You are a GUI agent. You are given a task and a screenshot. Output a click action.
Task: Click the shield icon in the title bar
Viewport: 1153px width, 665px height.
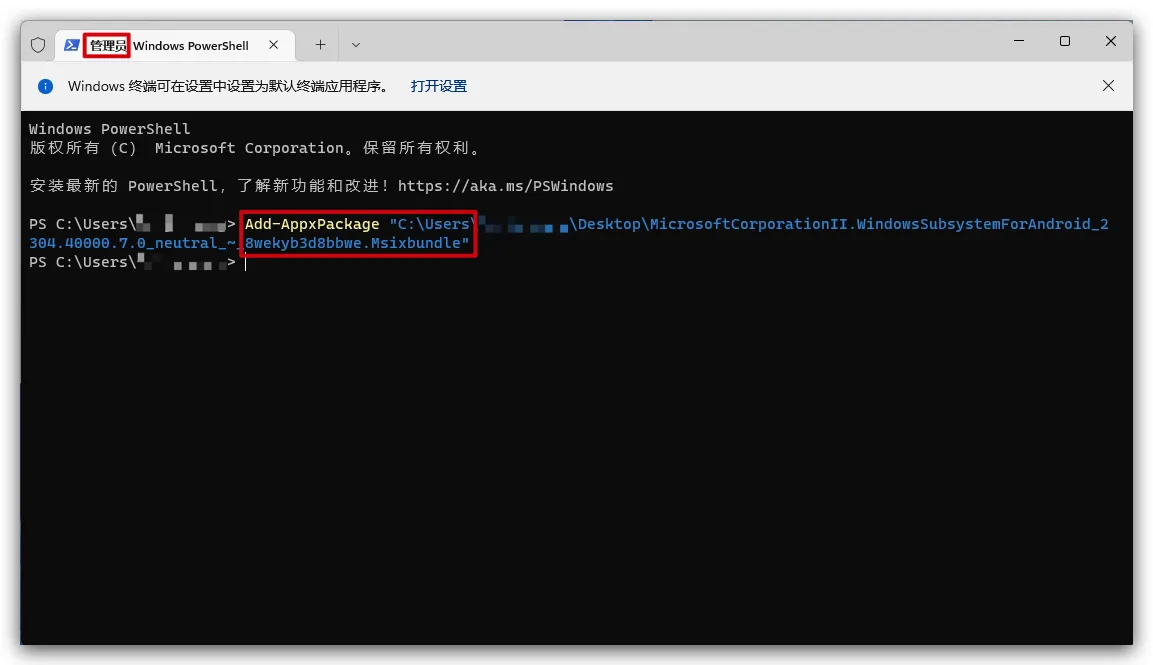(x=38, y=45)
